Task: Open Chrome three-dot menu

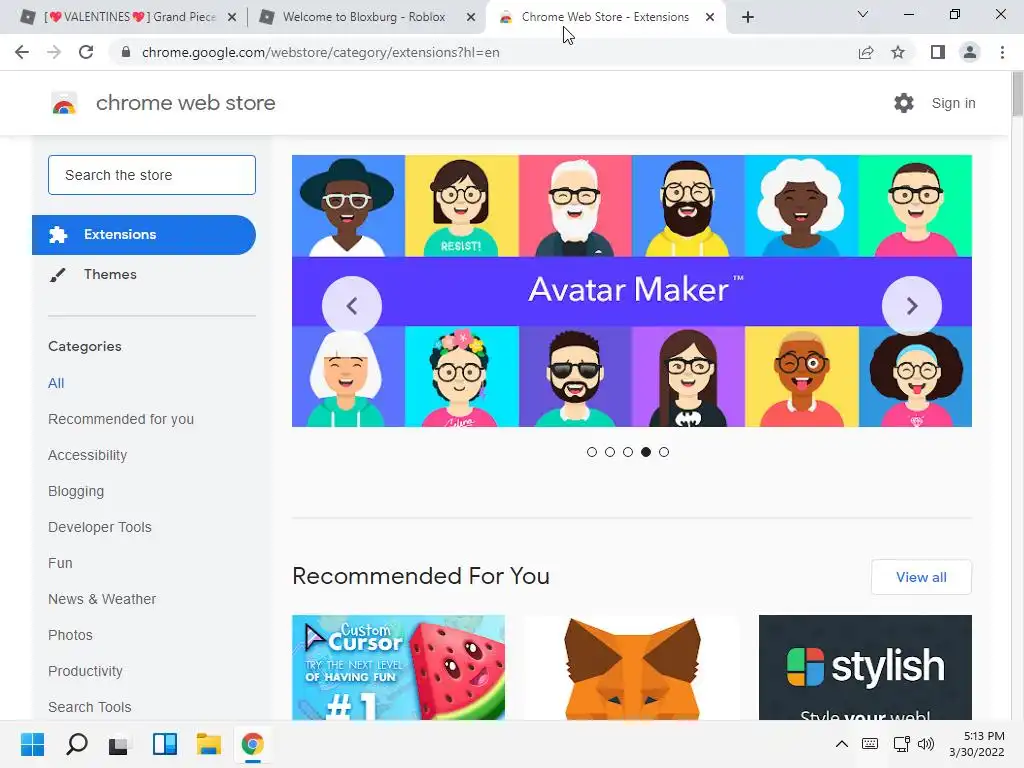Action: tap(1002, 52)
